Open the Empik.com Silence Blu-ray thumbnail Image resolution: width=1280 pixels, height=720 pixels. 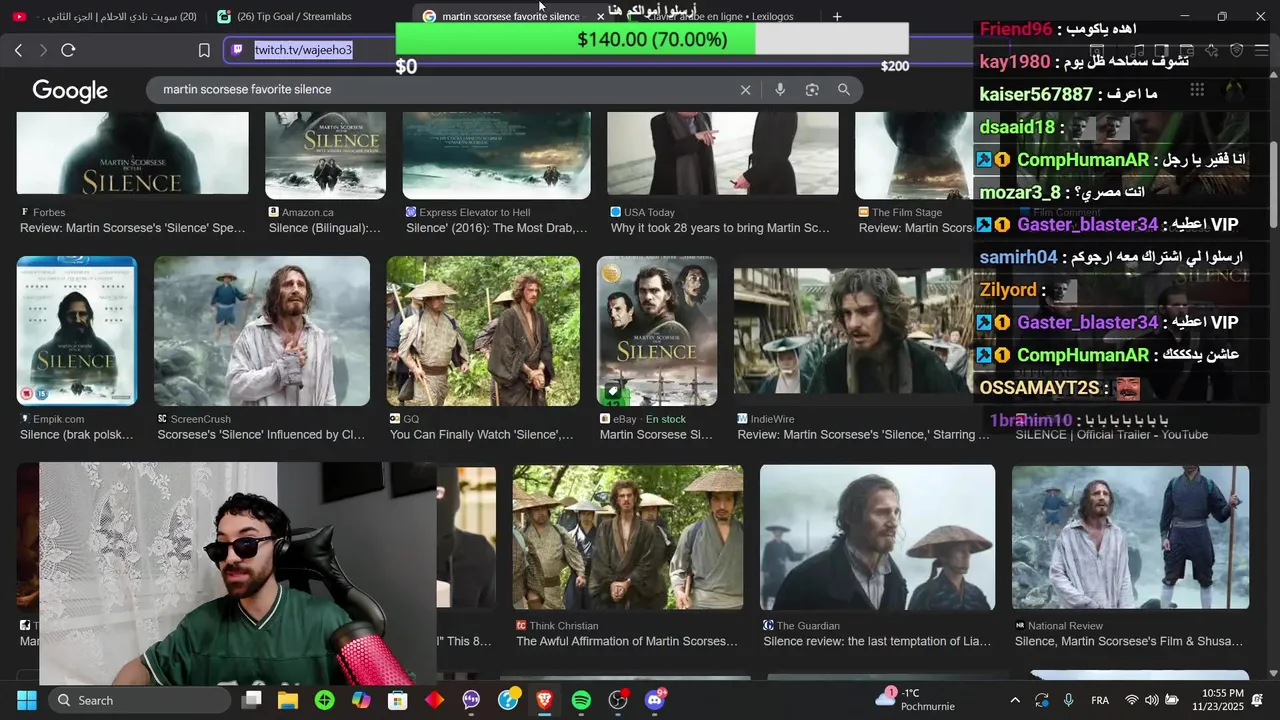tap(77, 331)
